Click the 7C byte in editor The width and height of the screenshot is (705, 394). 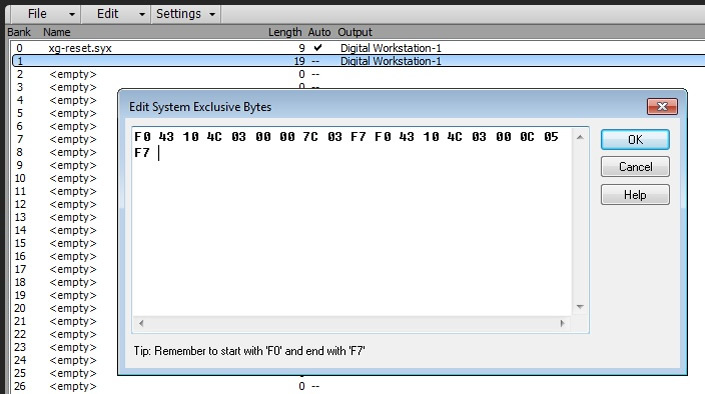(310, 137)
